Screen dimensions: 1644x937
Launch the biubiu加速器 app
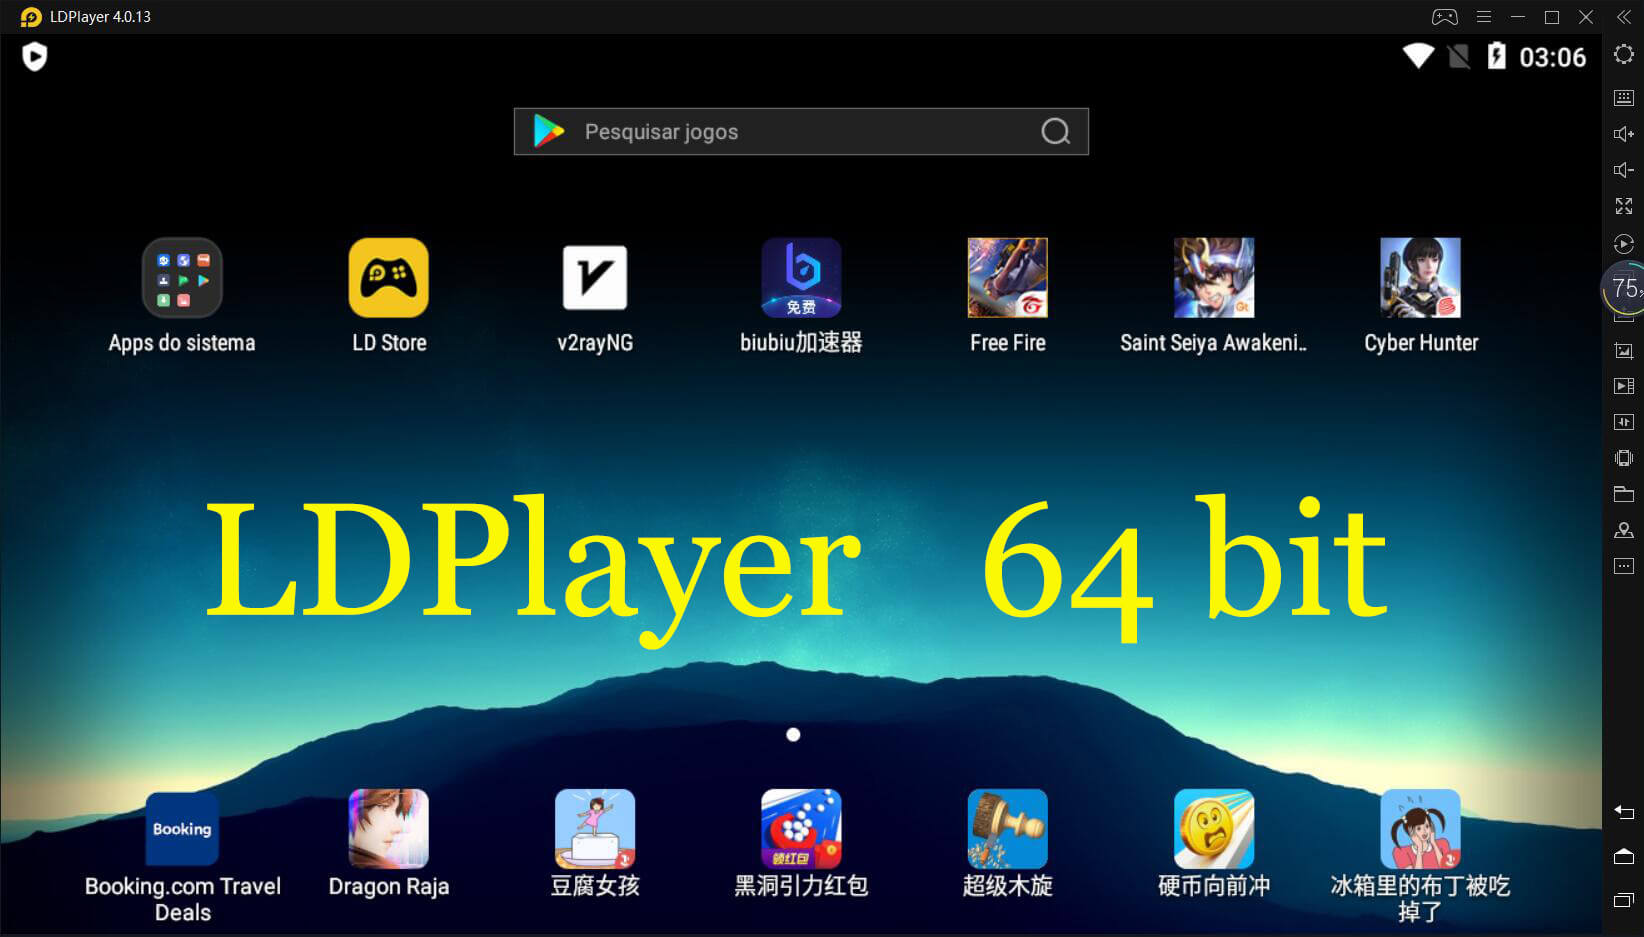[x=801, y=278]
